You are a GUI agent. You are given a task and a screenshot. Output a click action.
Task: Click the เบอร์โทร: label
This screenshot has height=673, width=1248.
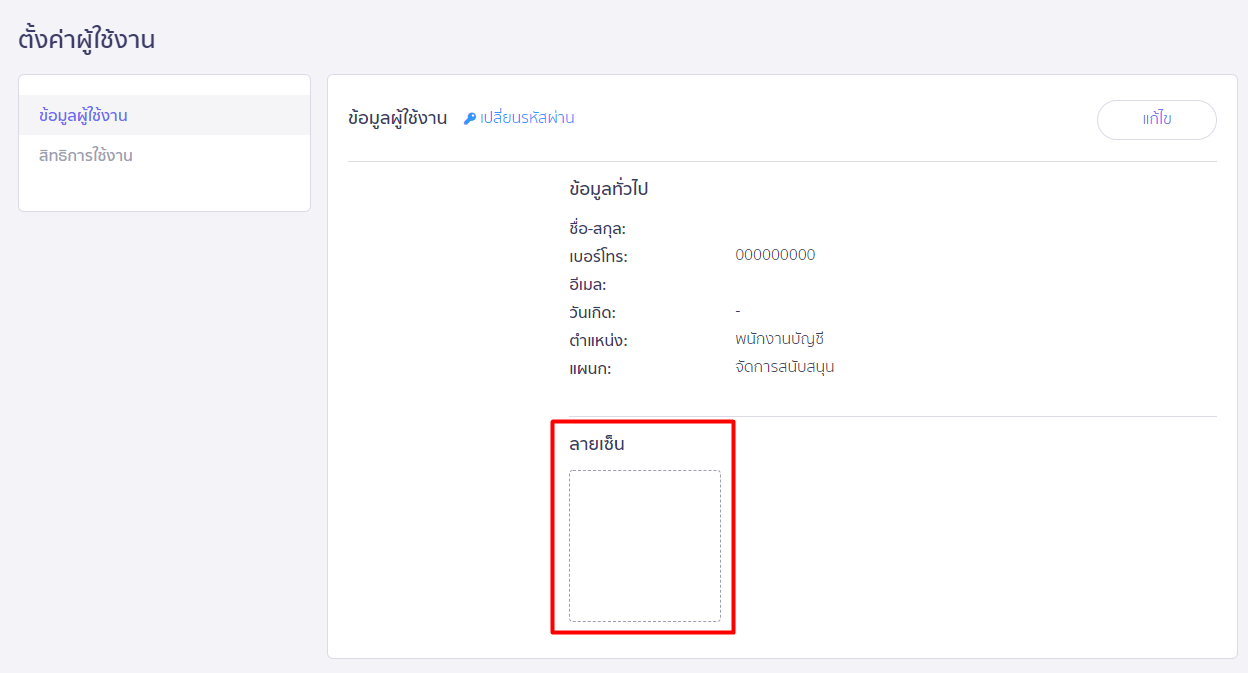tap(598, 257)
